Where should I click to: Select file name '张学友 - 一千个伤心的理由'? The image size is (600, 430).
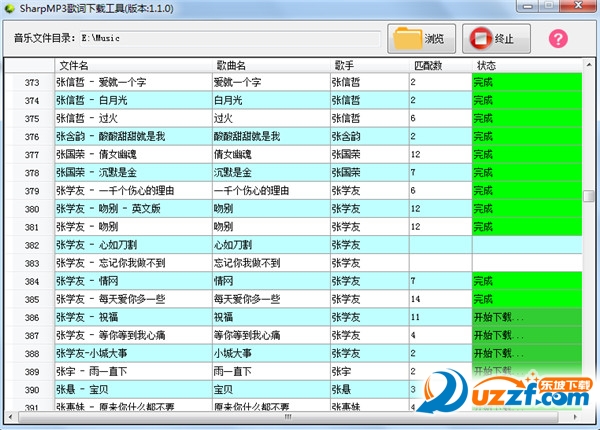click(x=134, y=191)
